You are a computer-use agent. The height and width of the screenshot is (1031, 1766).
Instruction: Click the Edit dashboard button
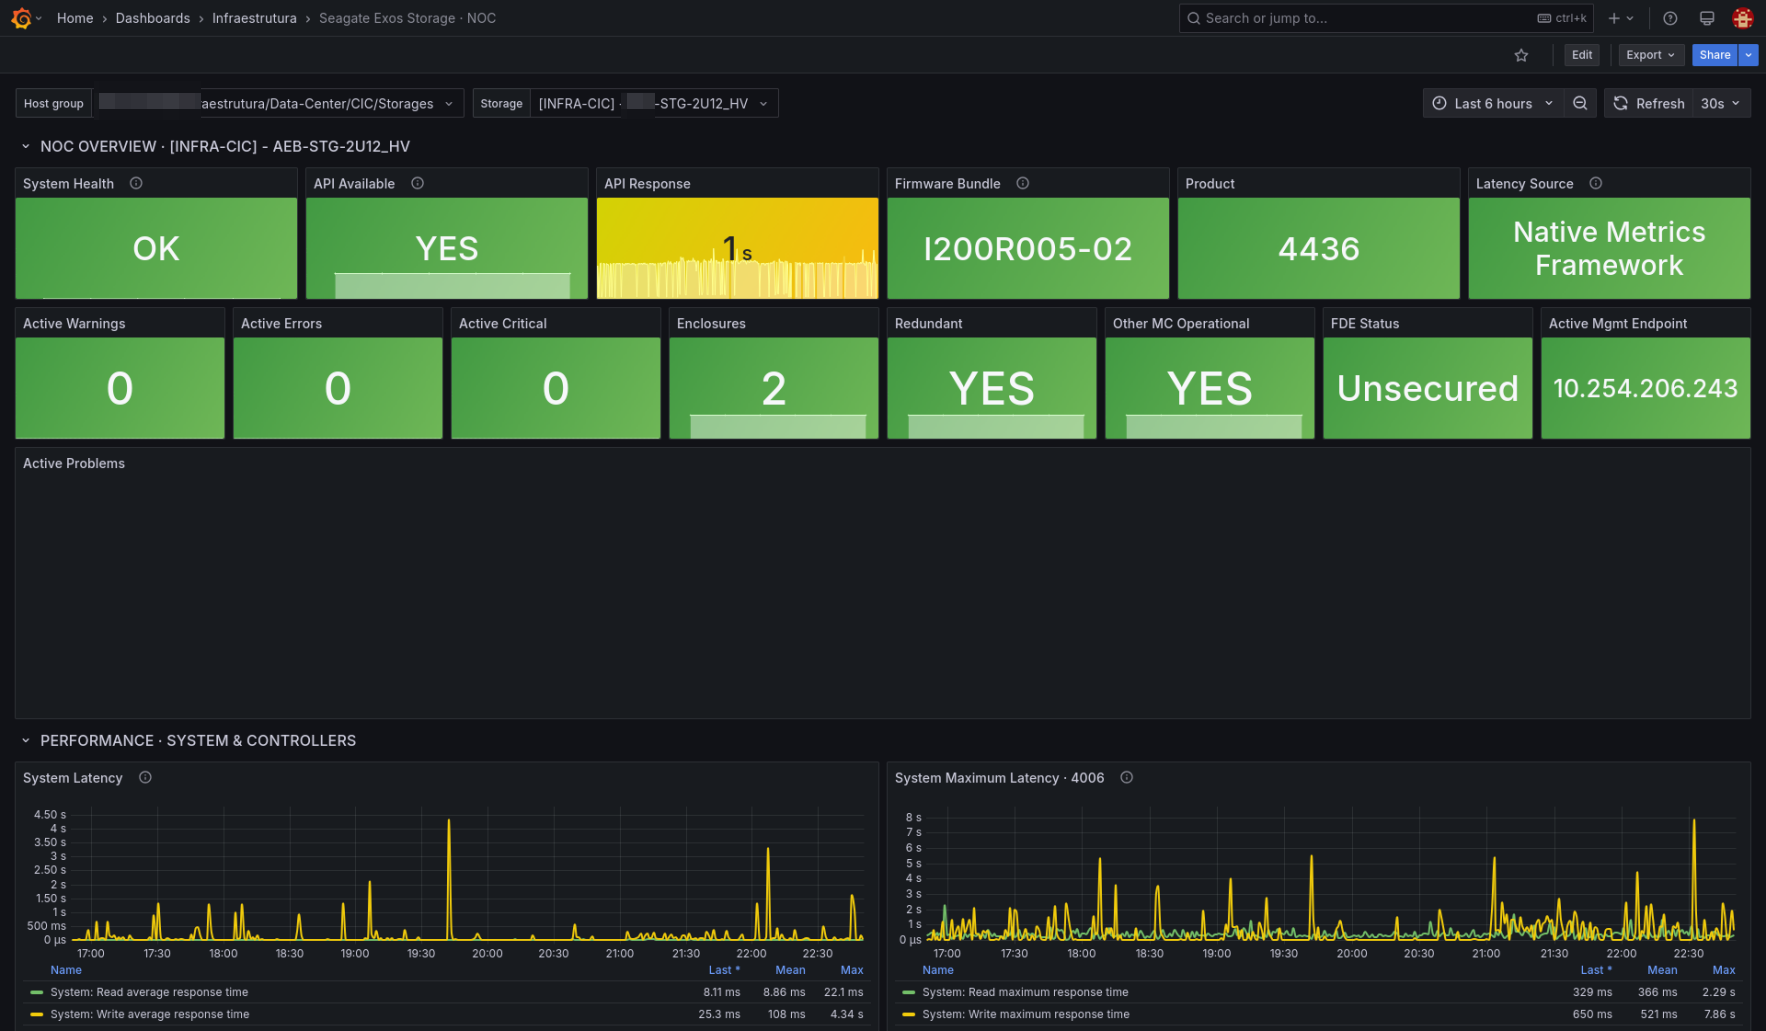click(1582, 55)
